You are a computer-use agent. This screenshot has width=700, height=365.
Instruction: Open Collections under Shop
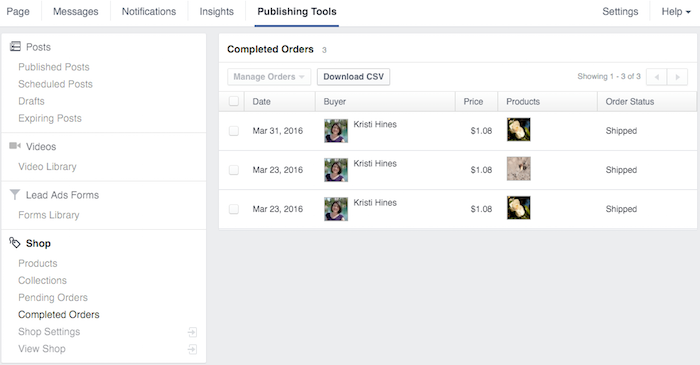[42, 280]
